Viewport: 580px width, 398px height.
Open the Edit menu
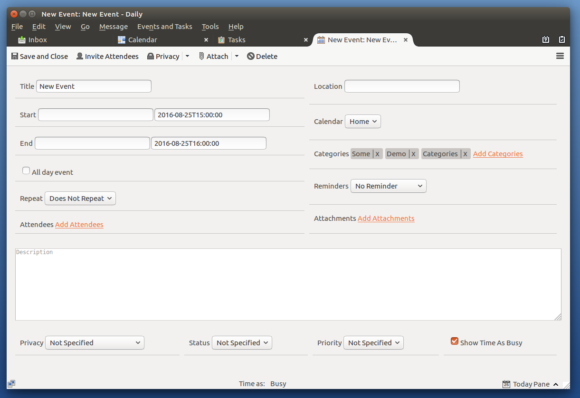pyautogui.click(x=38, y=27)
